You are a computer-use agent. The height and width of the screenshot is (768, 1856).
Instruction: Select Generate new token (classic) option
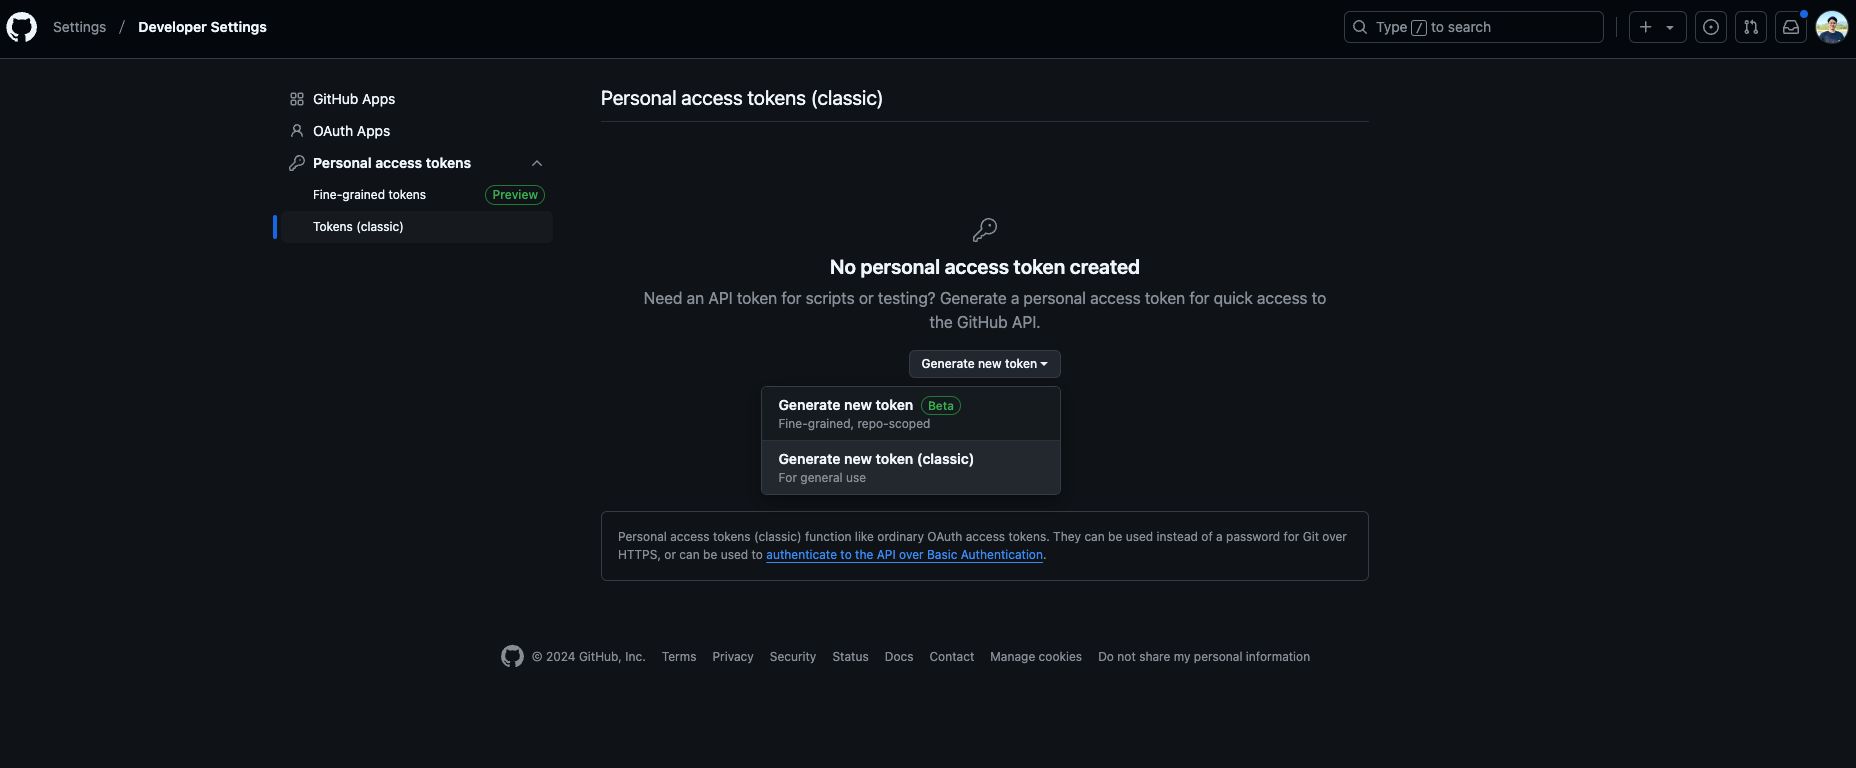[x=911, y=468]
